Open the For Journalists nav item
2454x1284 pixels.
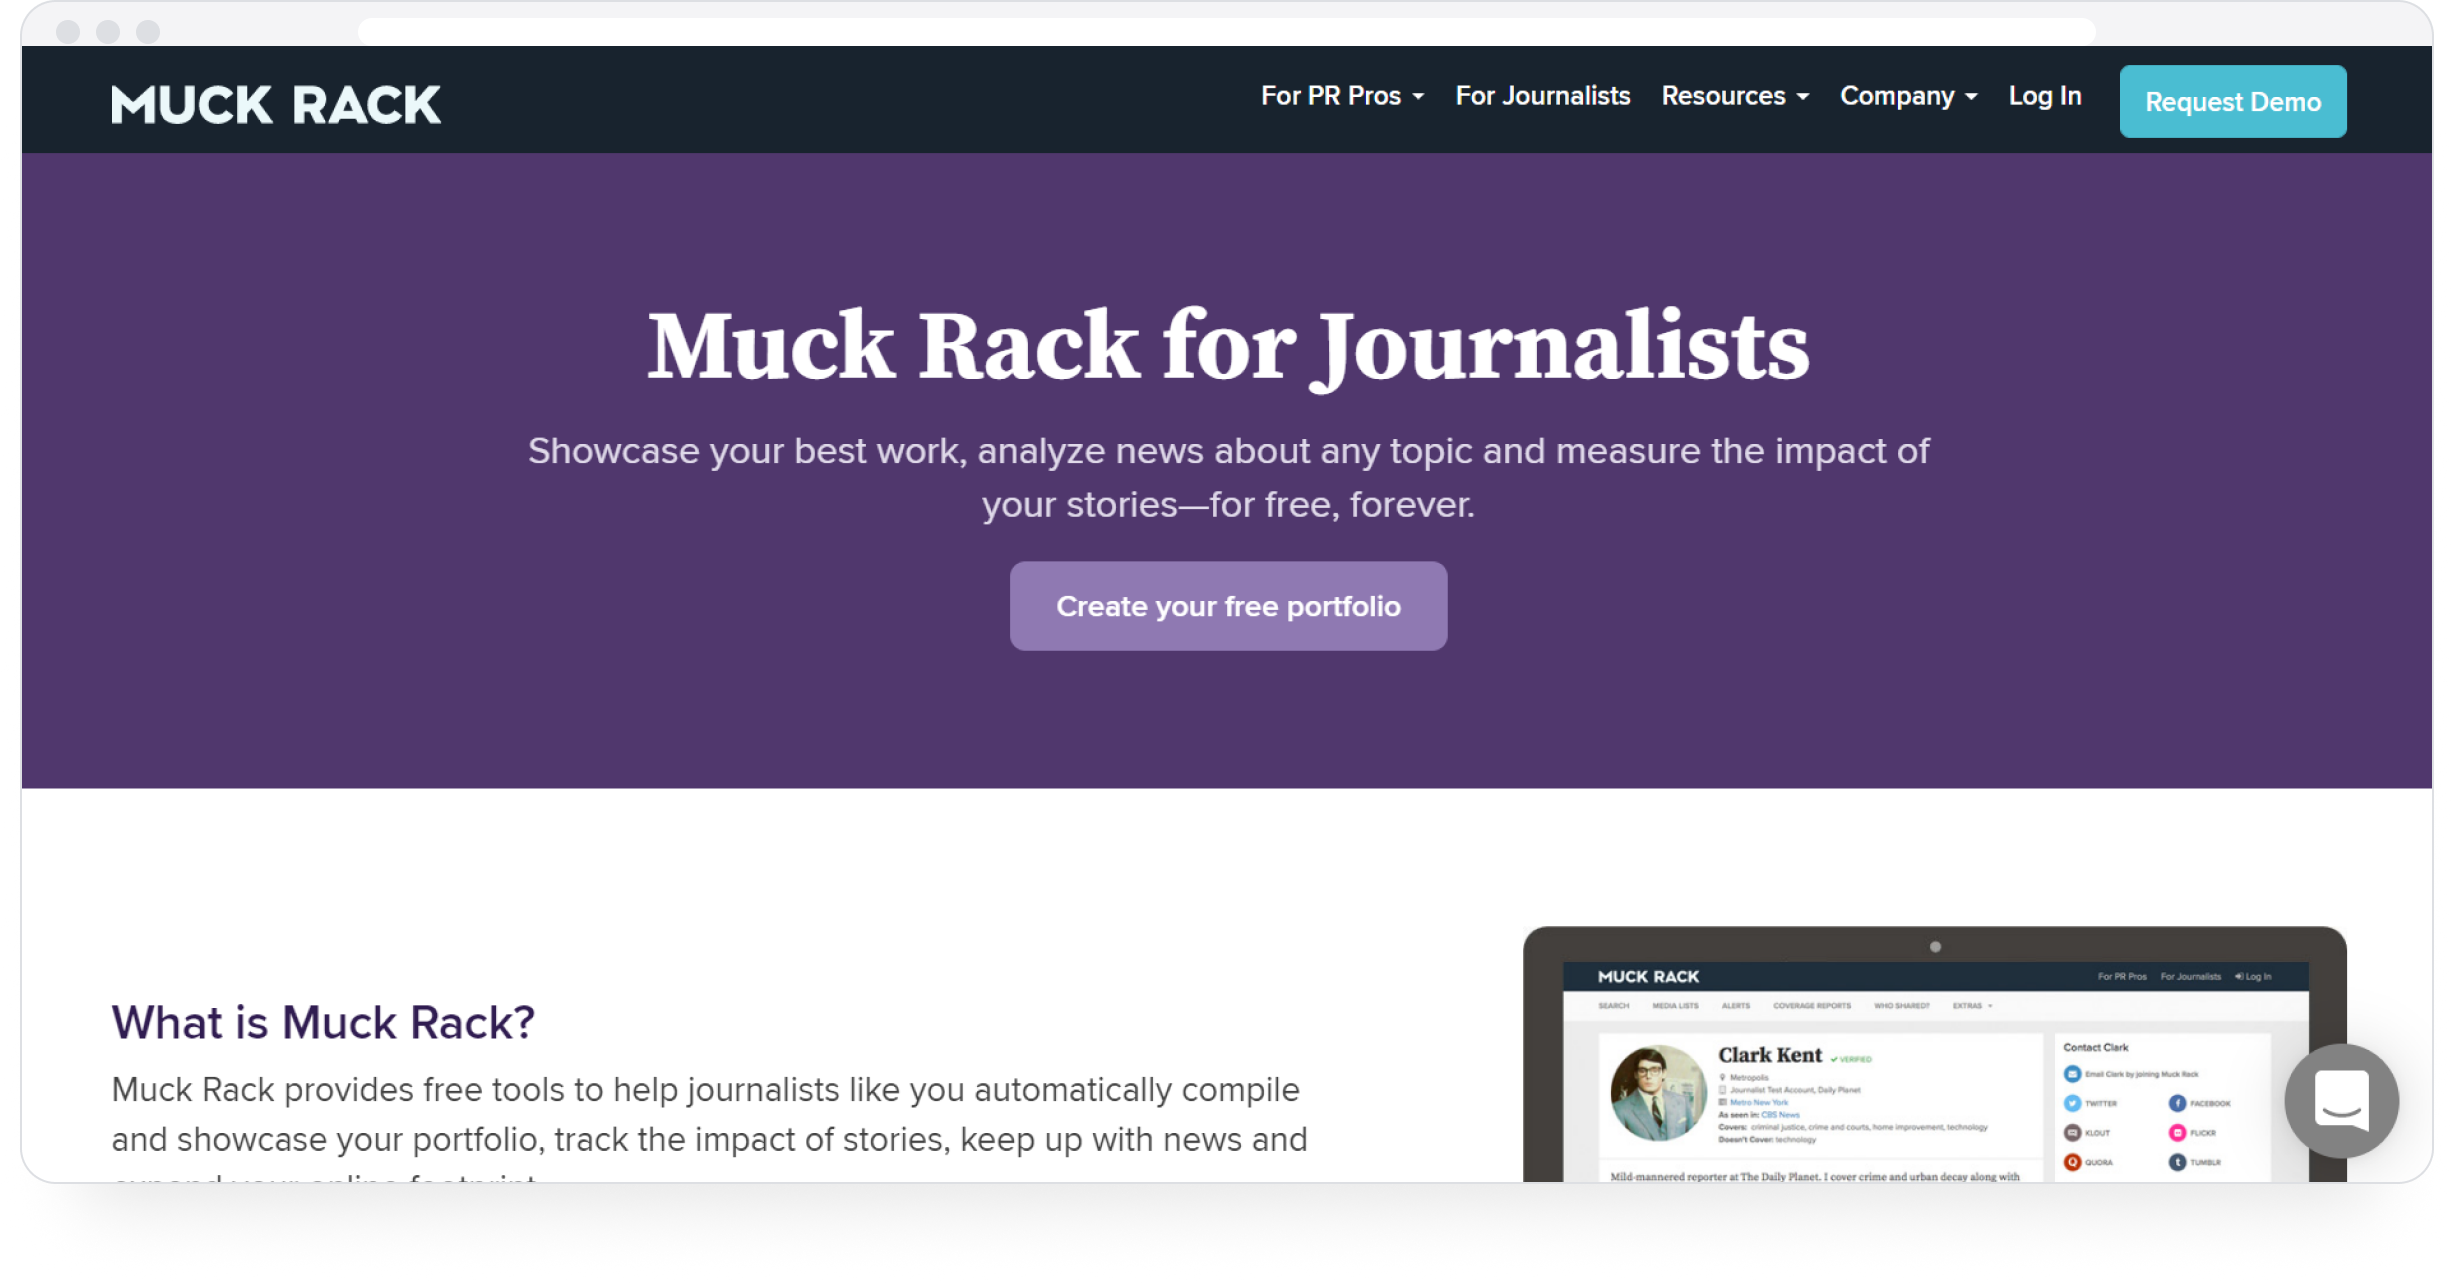1543,96
